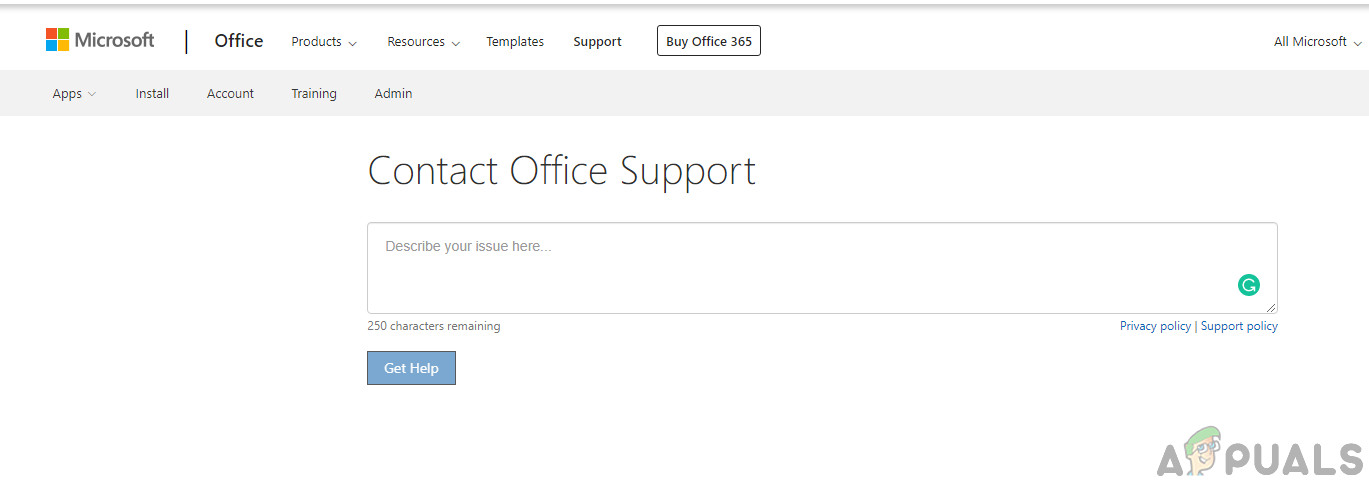Go to the Admin section

click(393, 94)
